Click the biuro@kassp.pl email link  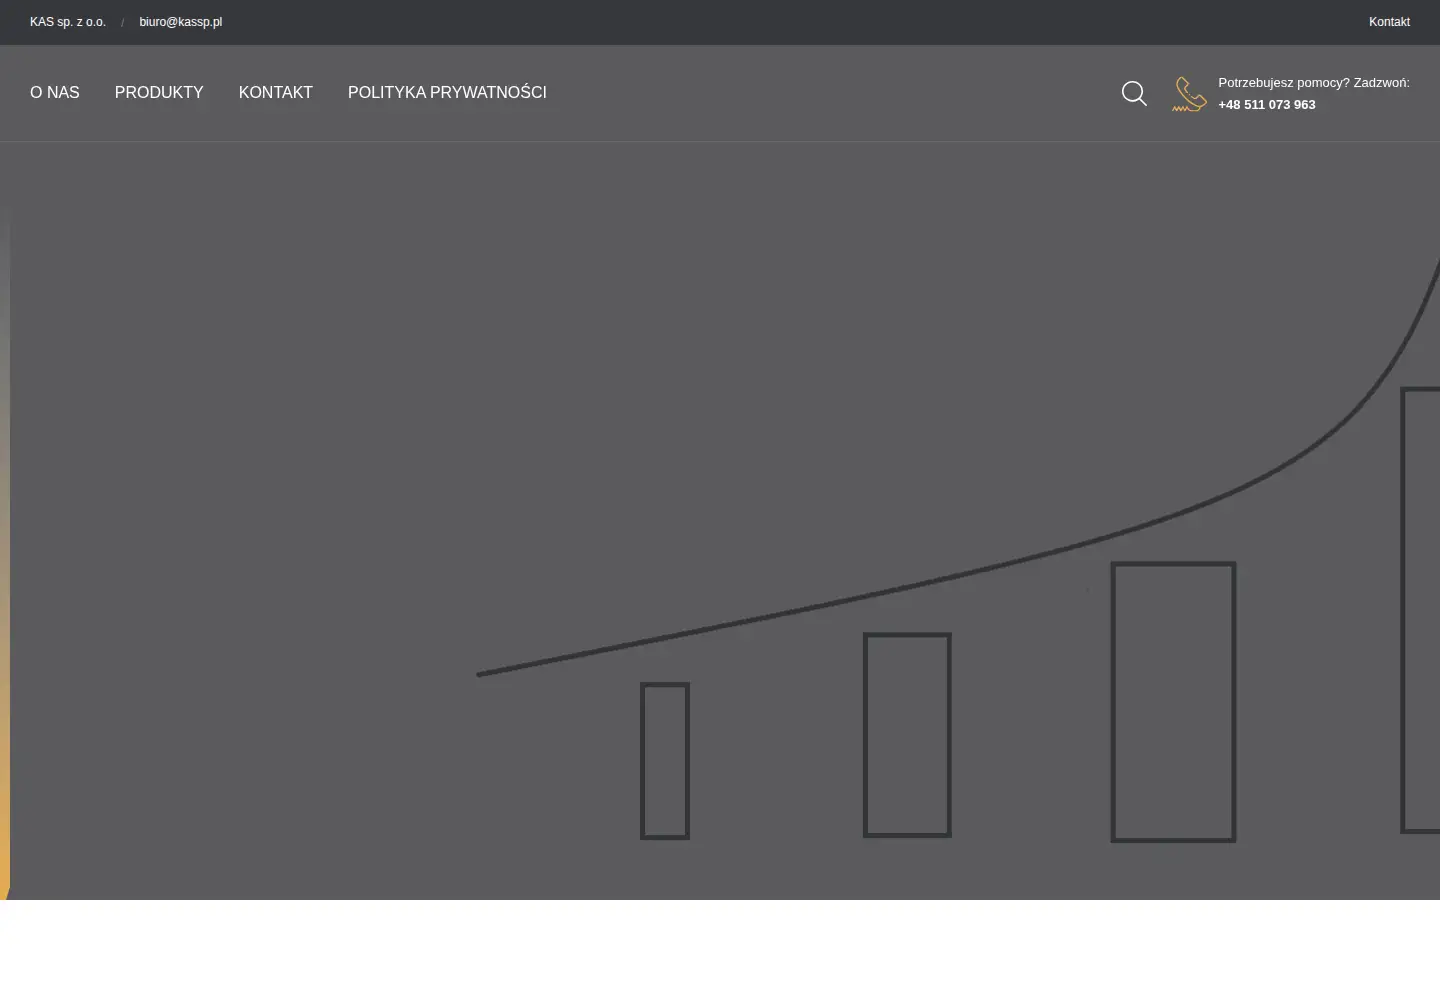181,22
